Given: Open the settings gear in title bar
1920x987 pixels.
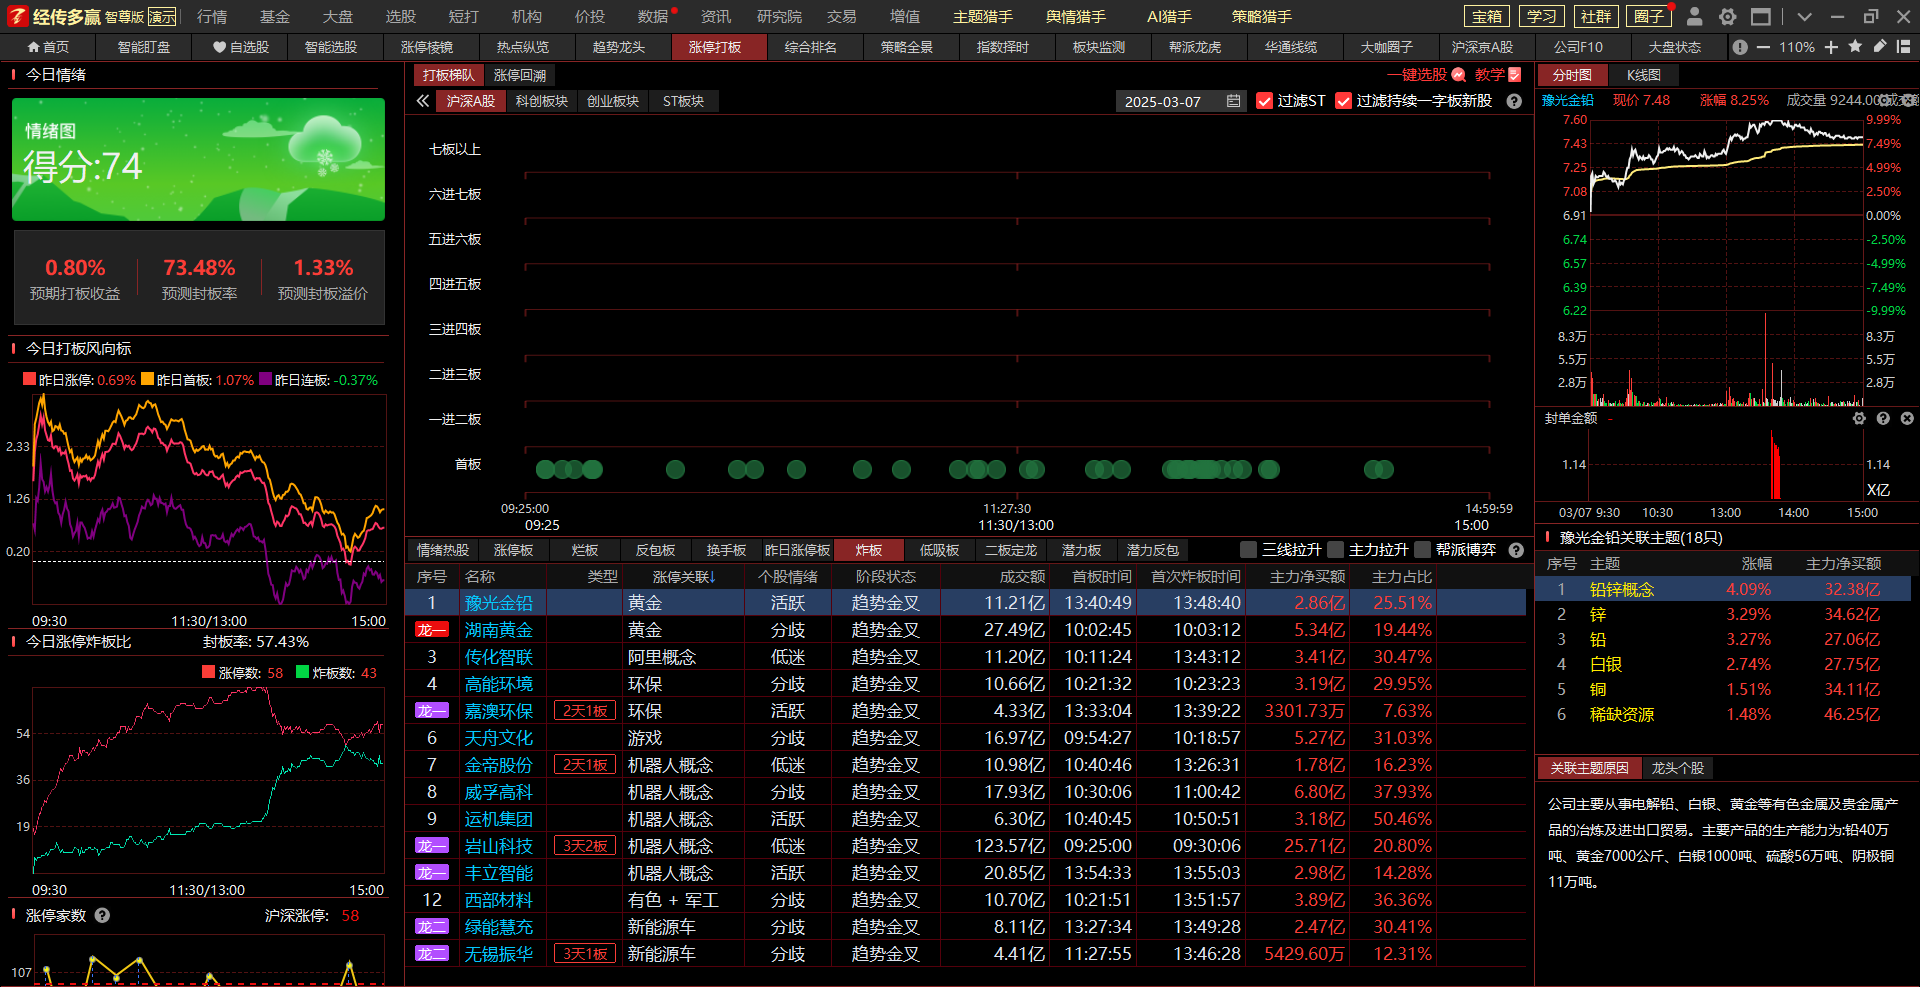Looking at the screenshot, I should coord(1727,16).
